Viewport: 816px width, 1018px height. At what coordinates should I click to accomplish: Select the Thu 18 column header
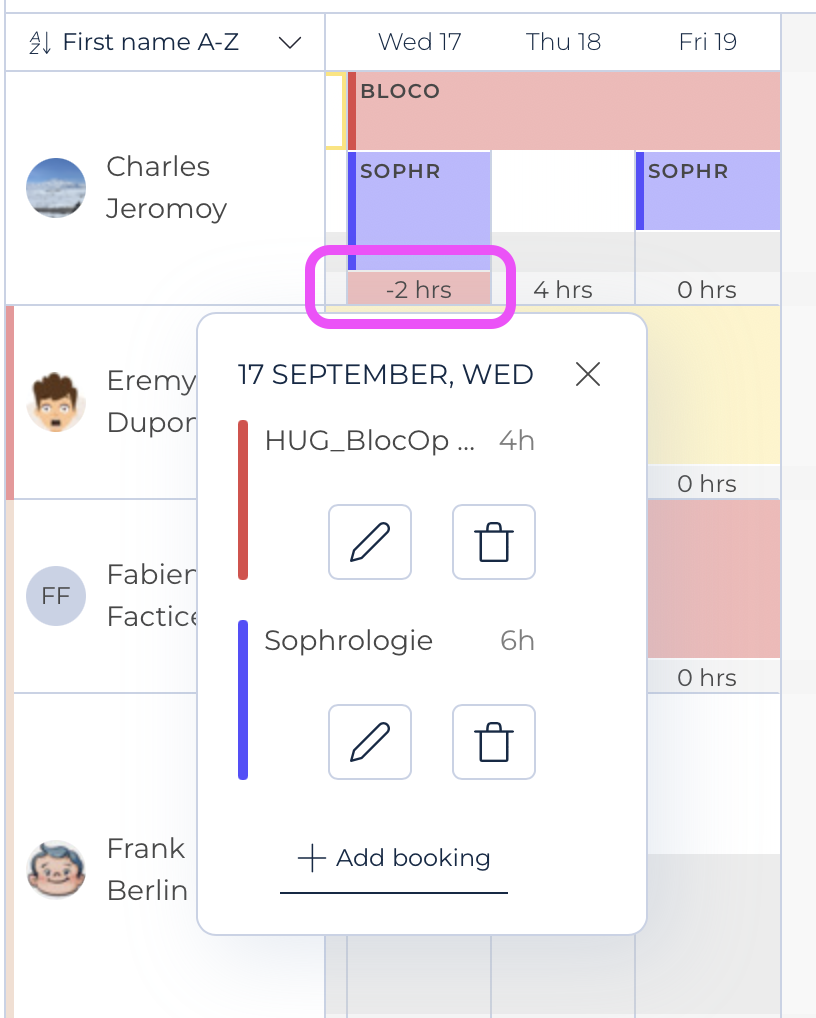(x=563, y=42)
